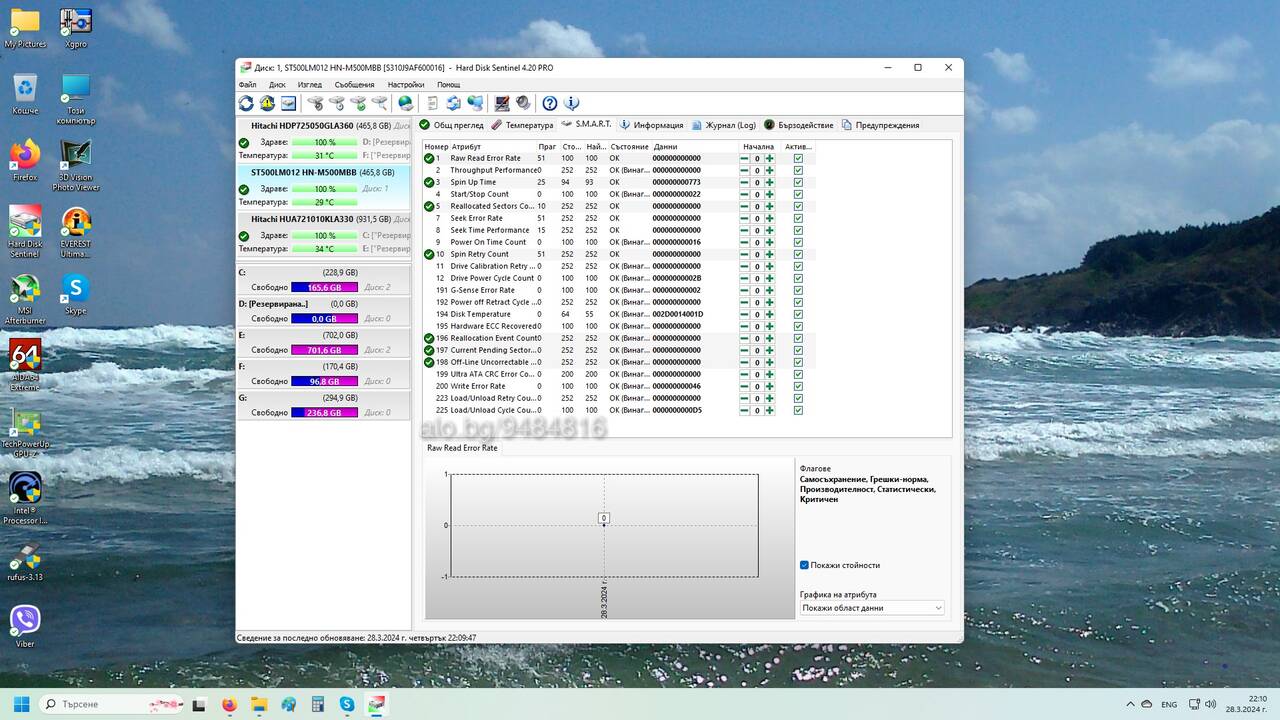This screenshot has height=720, width=1280.
Task: Click the yellow warning alert toolbar icon
Action: (x=267, y=103)
